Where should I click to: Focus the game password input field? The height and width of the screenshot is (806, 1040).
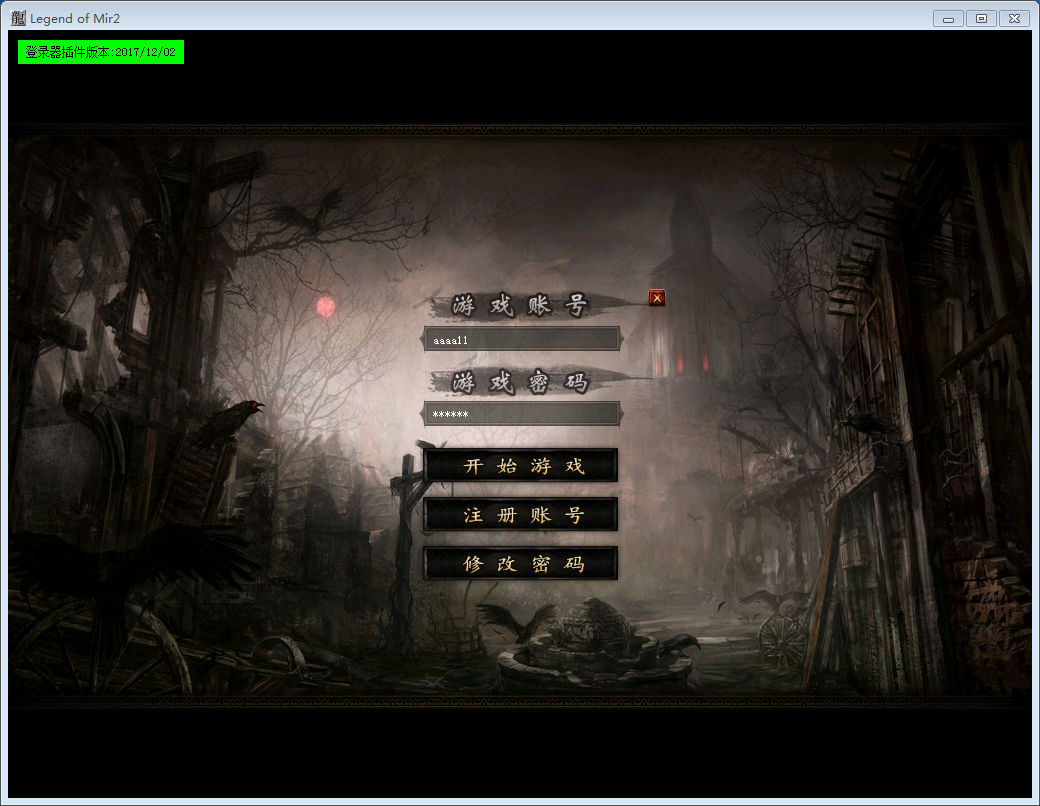(x=521, y=414)
